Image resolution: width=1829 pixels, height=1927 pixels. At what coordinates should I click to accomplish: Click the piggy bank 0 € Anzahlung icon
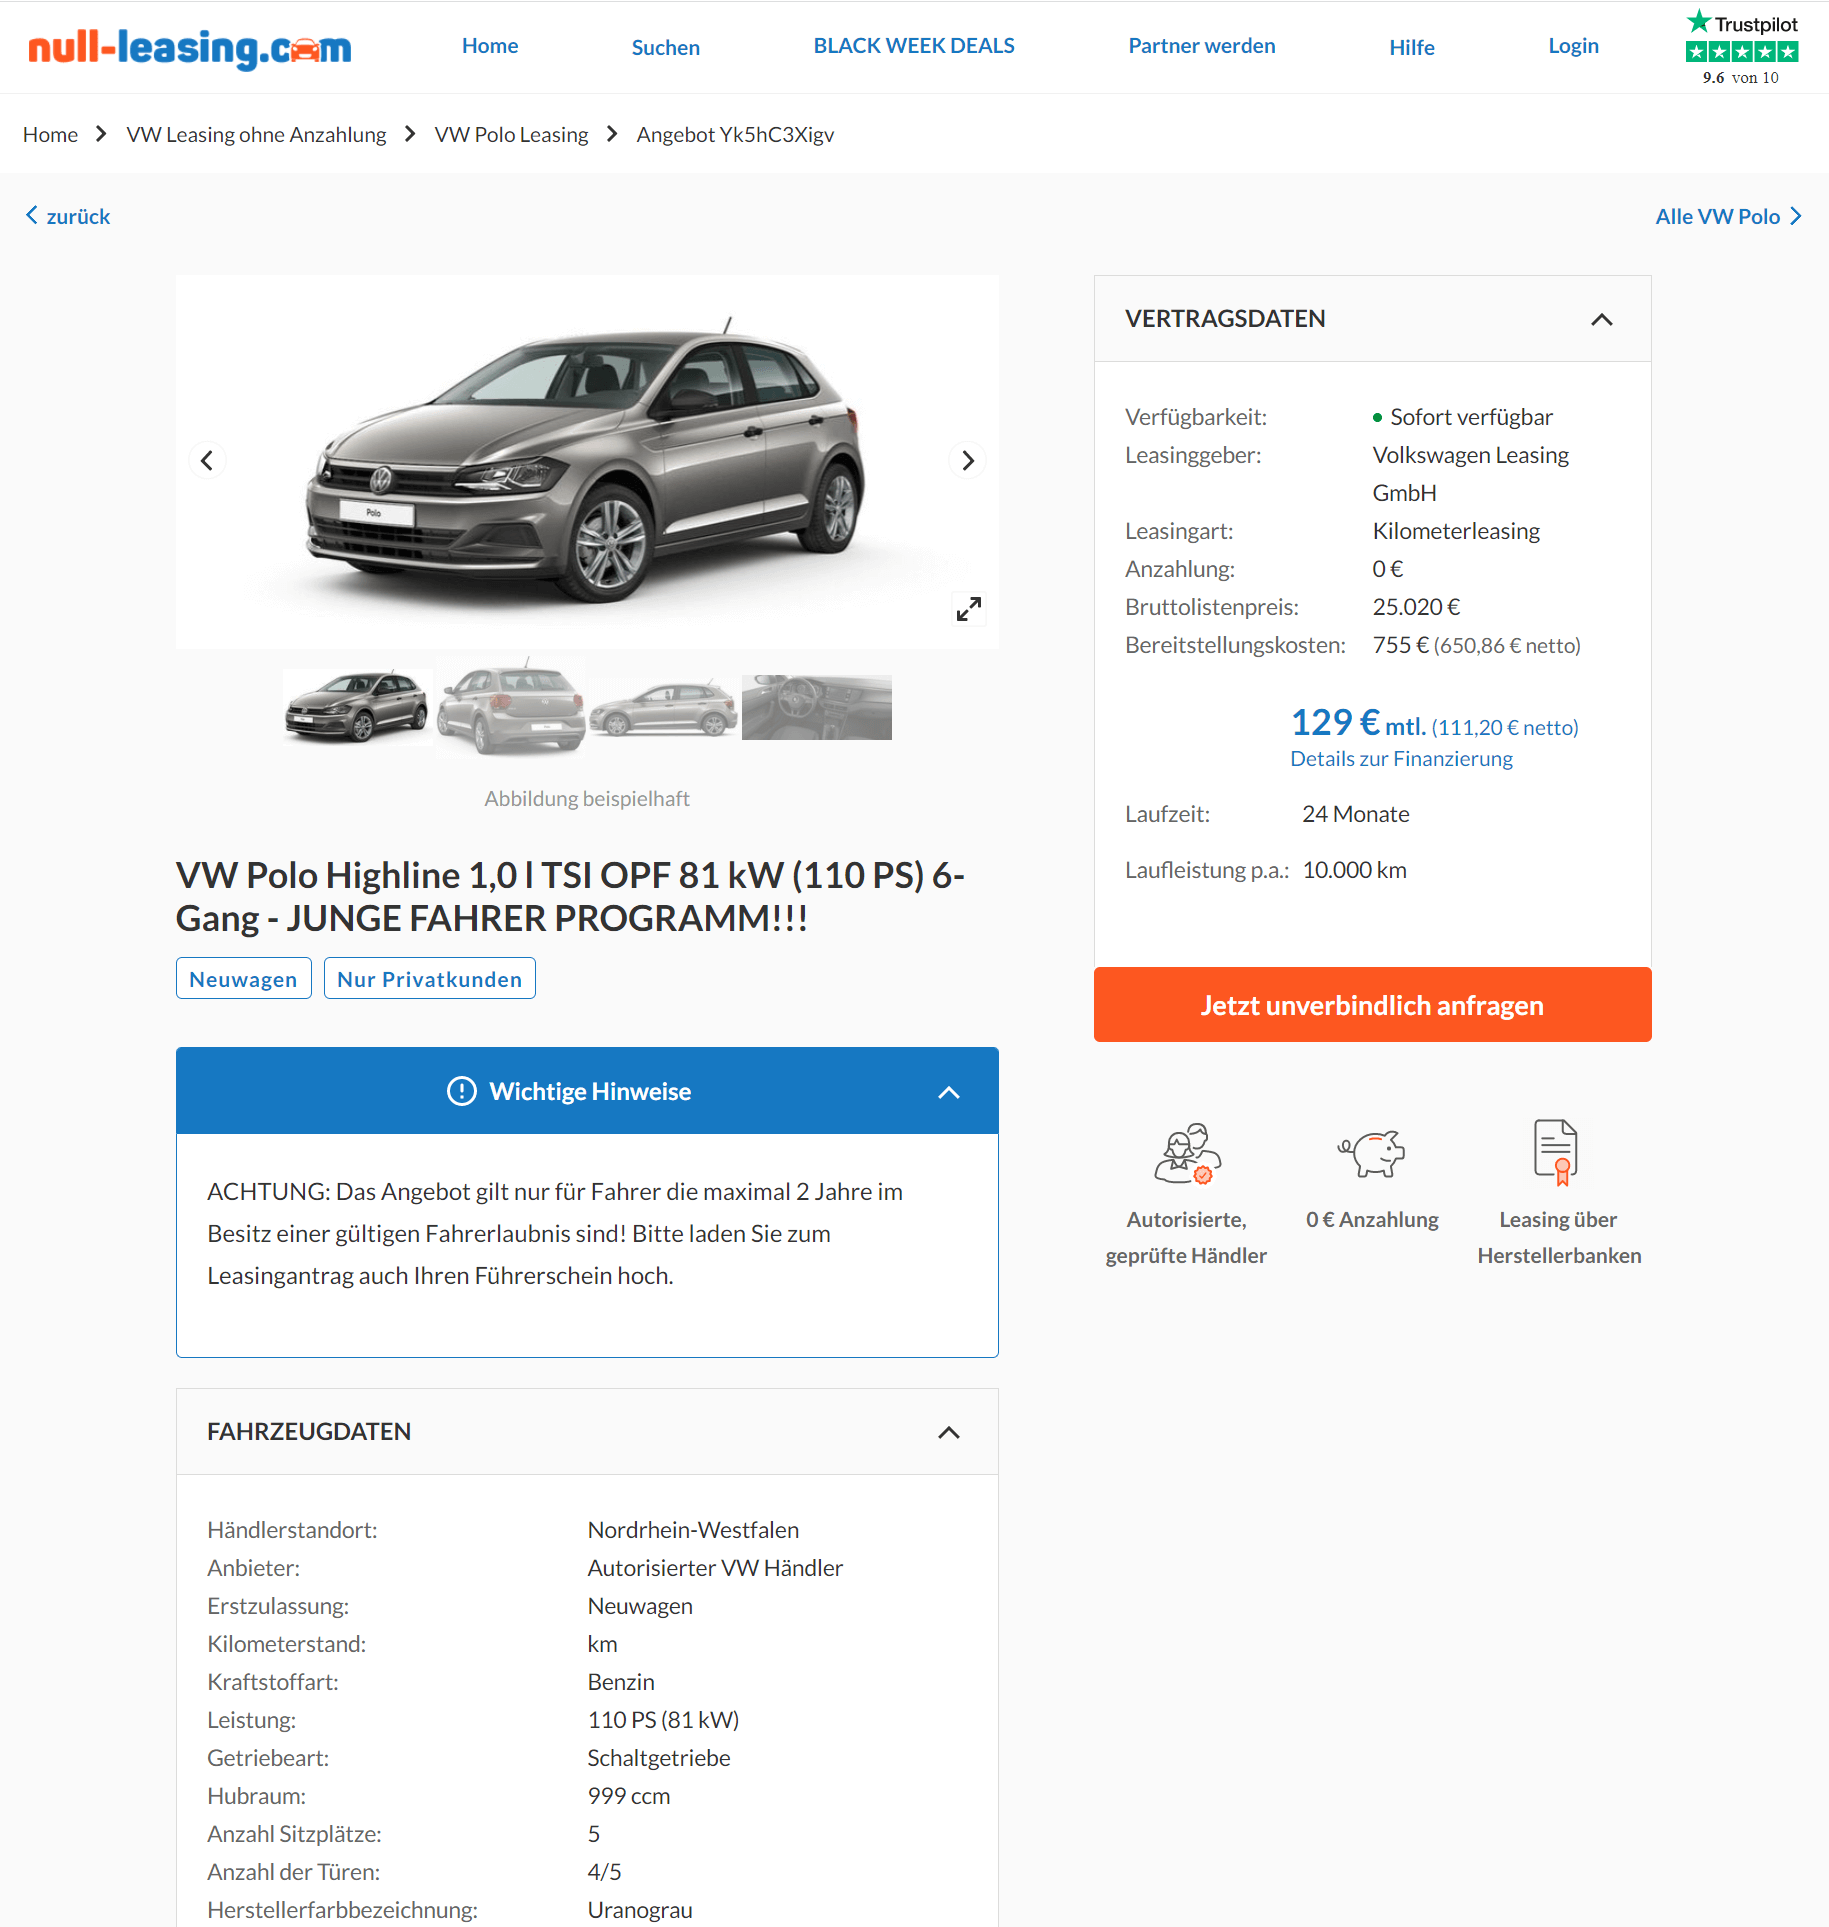coord(1372,1153)
